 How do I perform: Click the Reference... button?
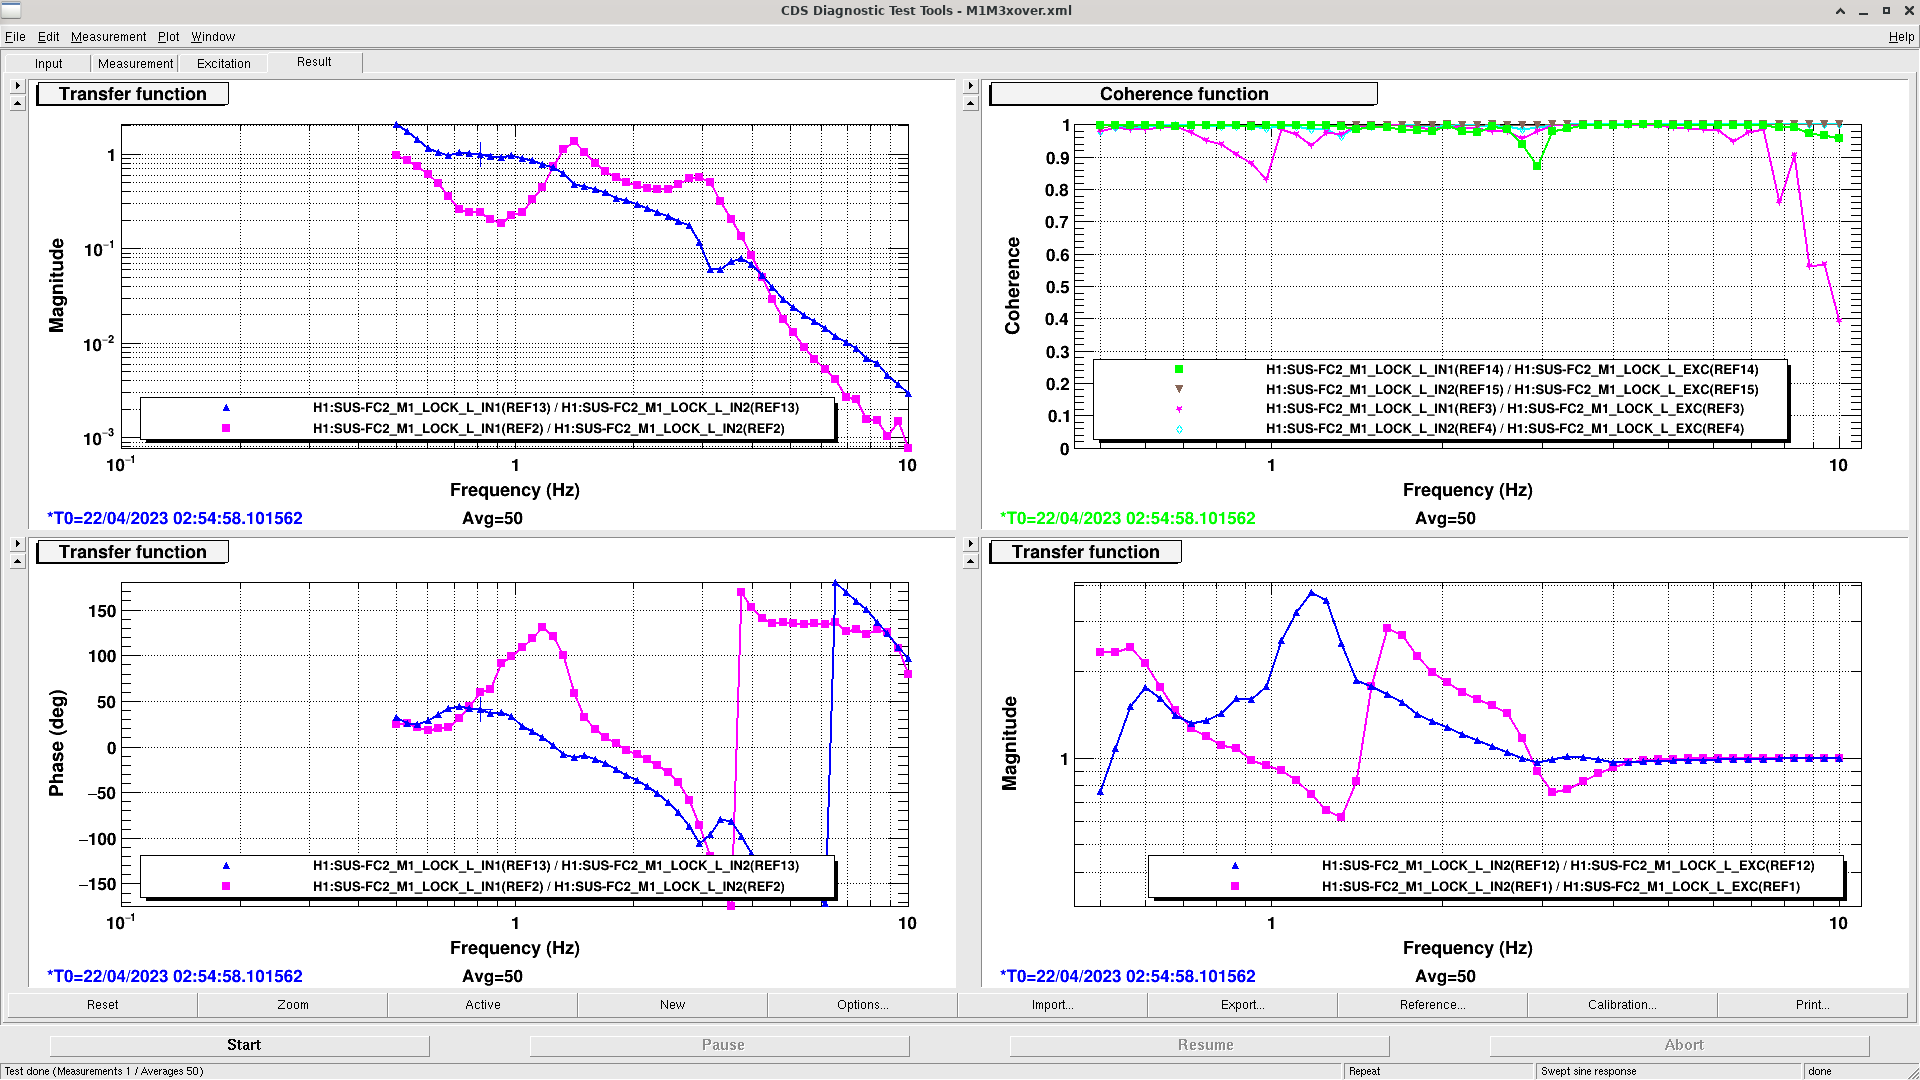(1432, 1005)
